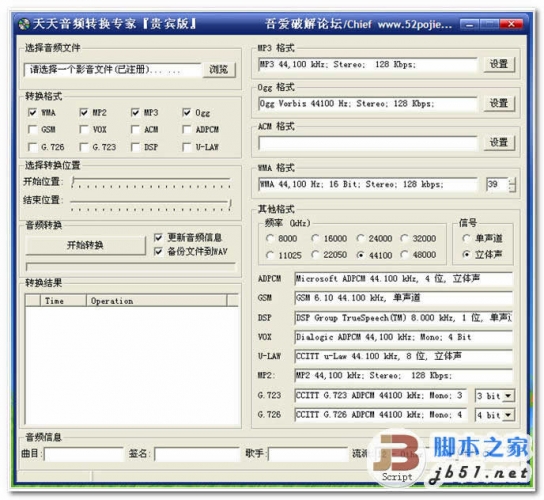This screenshot has width=544, height=500.
Task: Open Ogg 格式 设置 settings button
Action: click(x=499, y=103)
